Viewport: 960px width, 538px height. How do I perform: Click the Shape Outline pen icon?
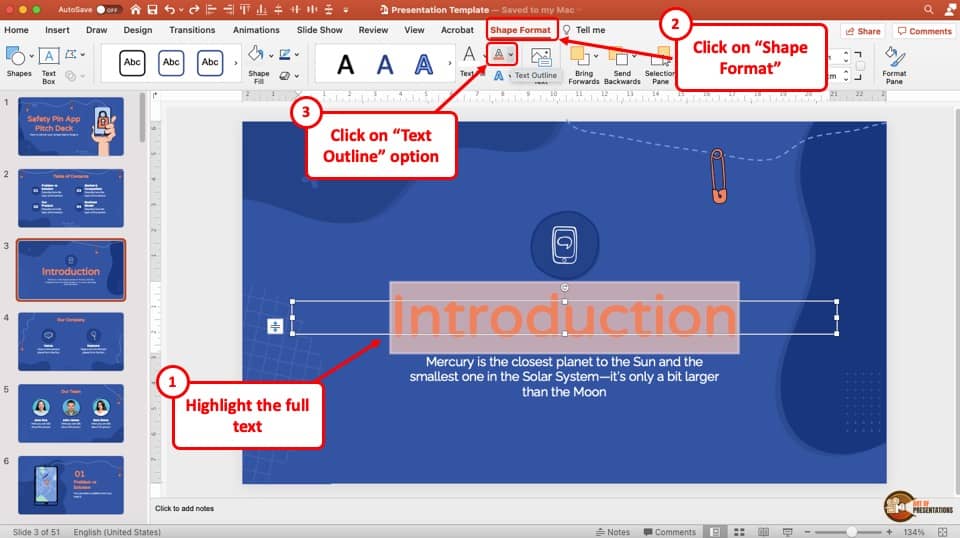(x=285, y=54)
